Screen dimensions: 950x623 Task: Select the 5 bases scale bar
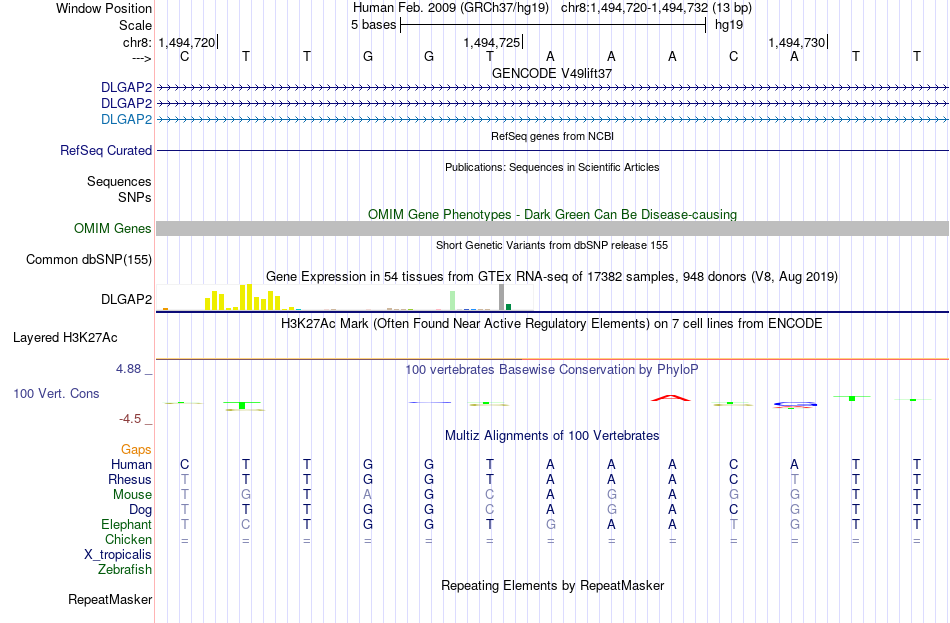[x=553, y=25]
